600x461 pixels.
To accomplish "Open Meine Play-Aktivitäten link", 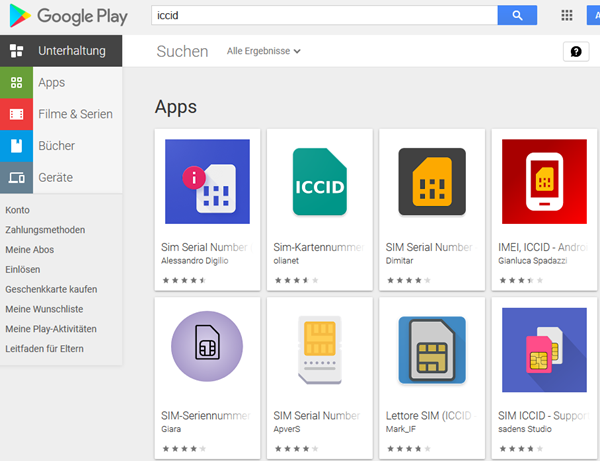I will (51, 329).
